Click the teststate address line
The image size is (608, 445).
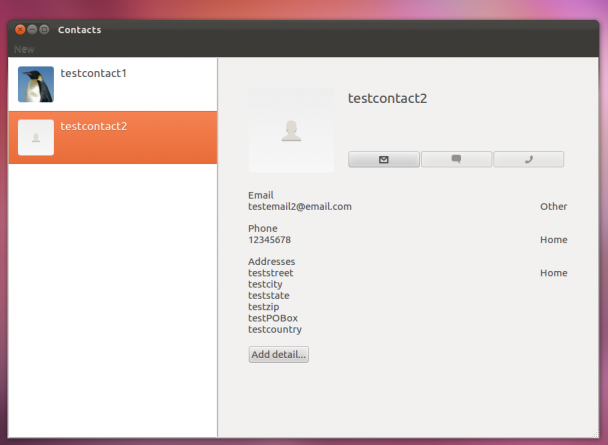pos(269,295)
